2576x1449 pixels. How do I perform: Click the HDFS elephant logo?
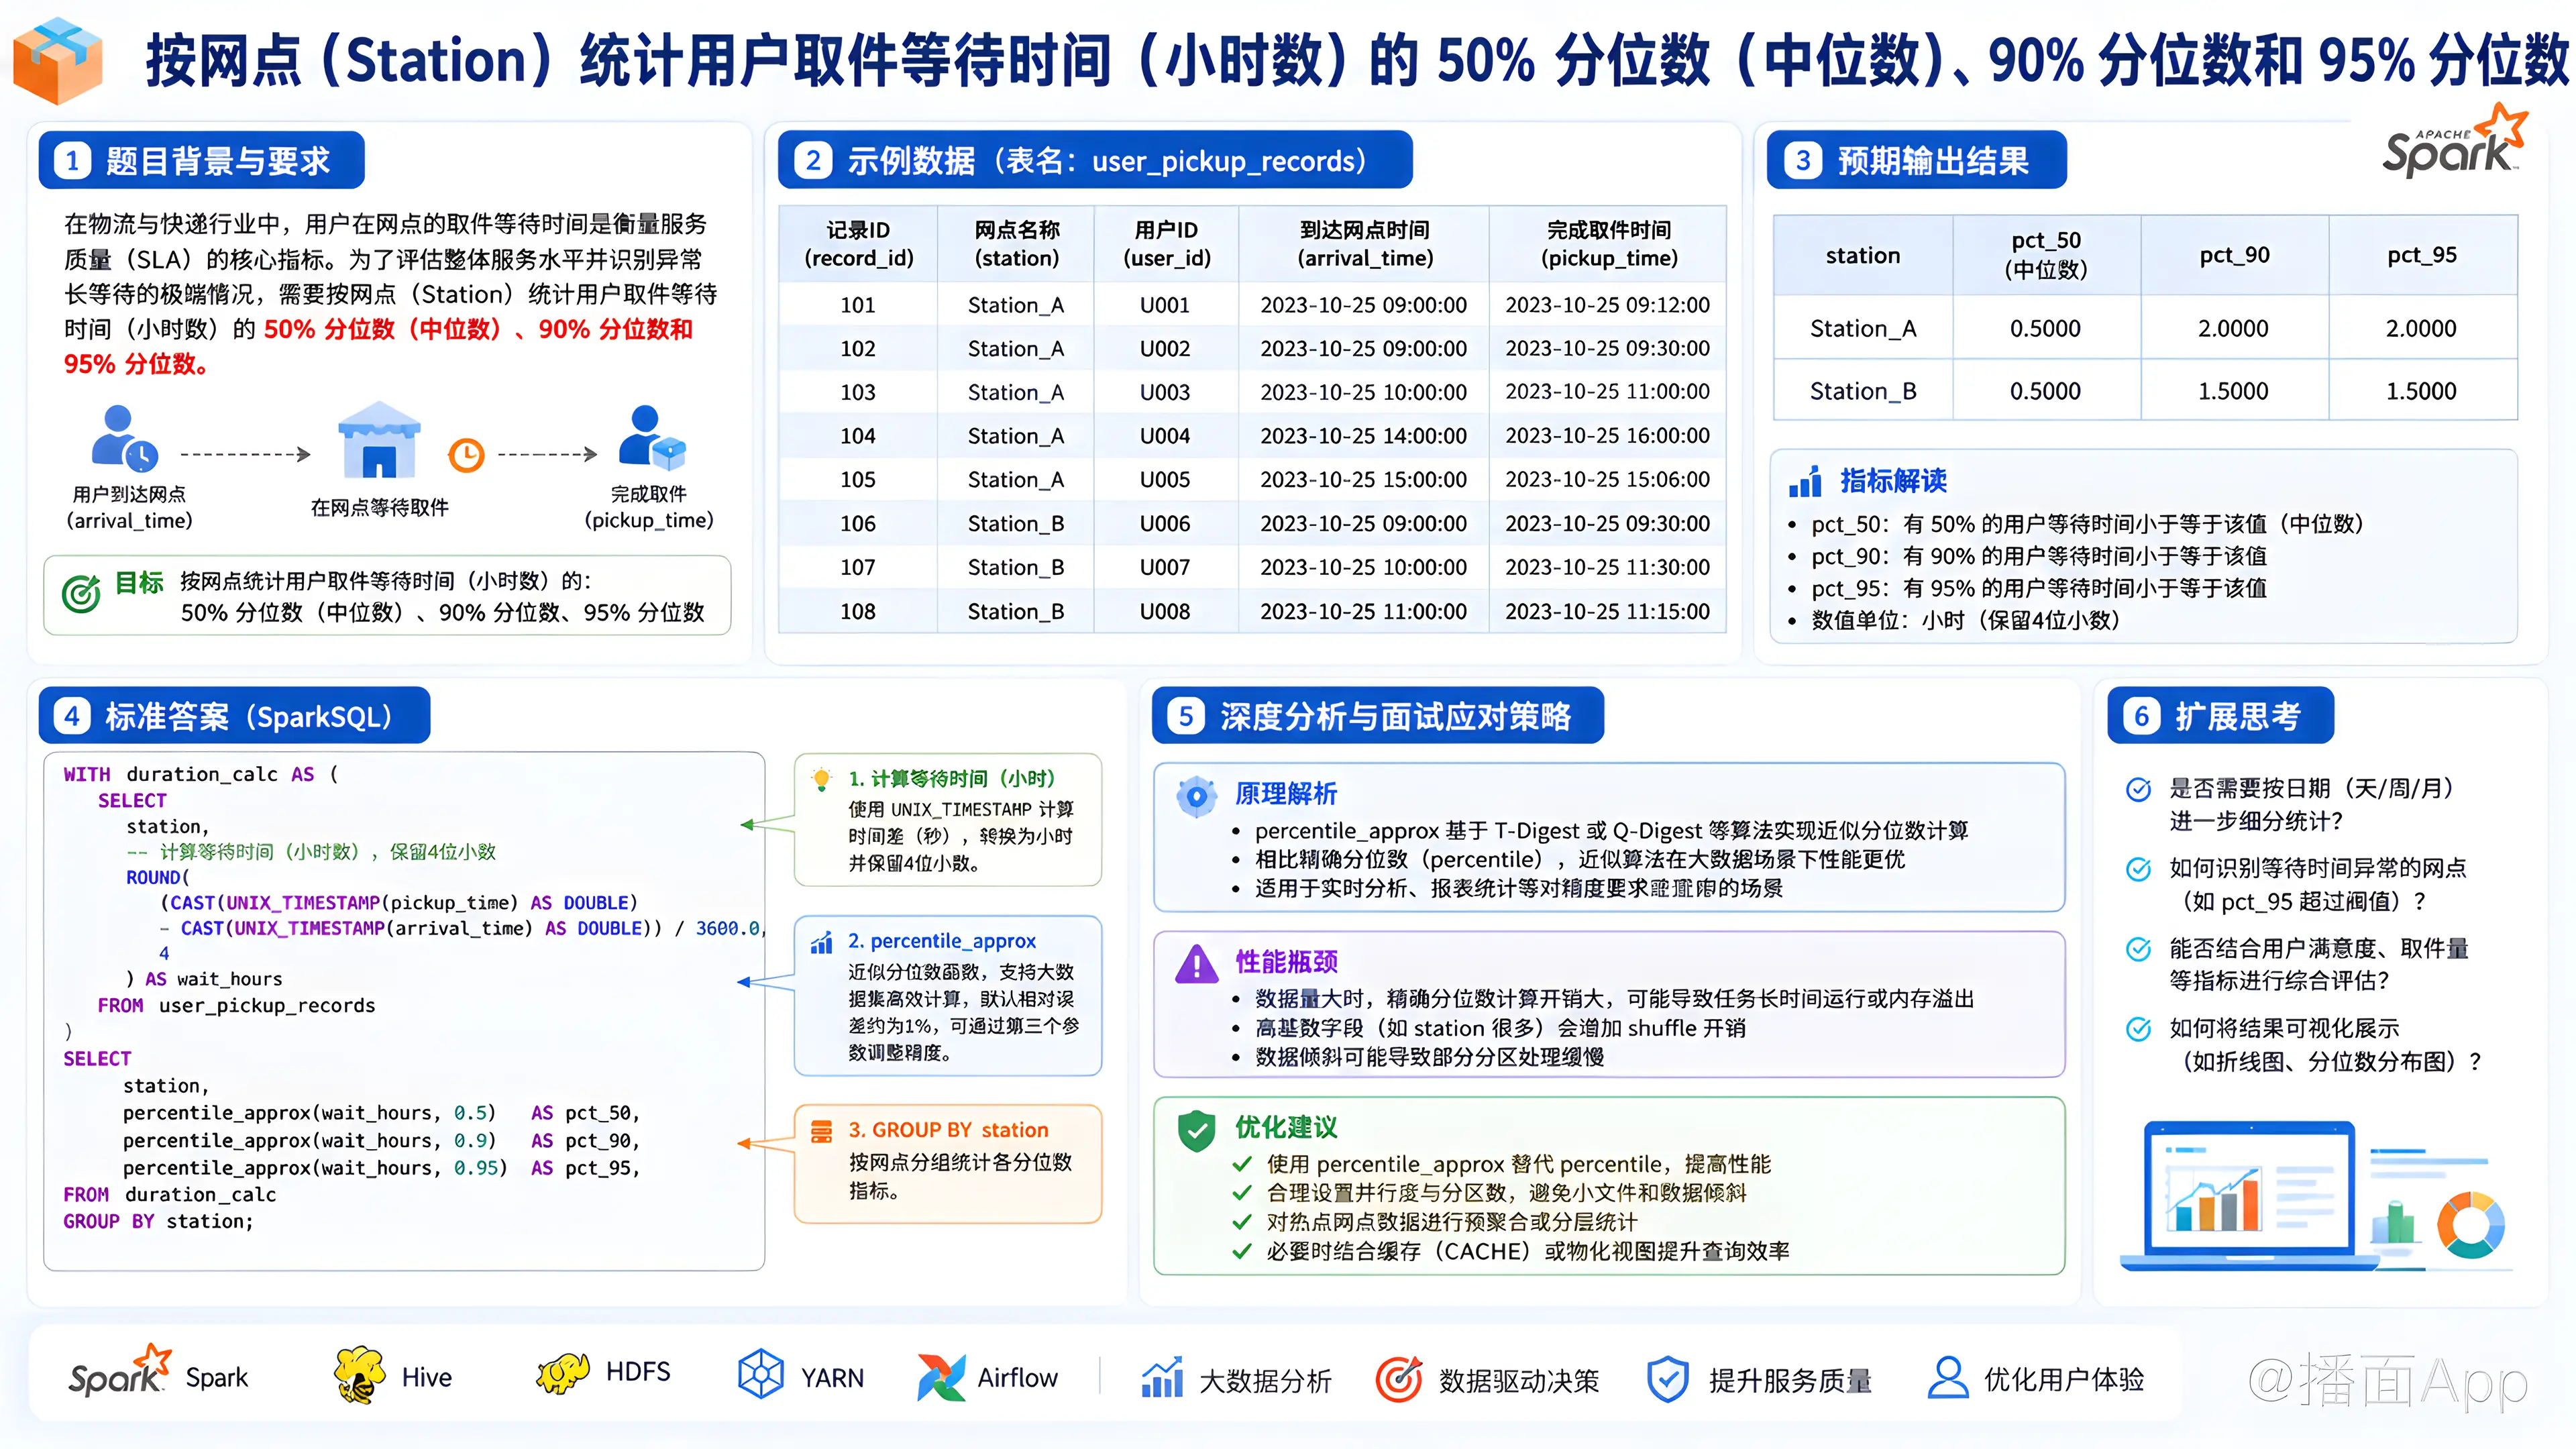(x=563, y=1373)
